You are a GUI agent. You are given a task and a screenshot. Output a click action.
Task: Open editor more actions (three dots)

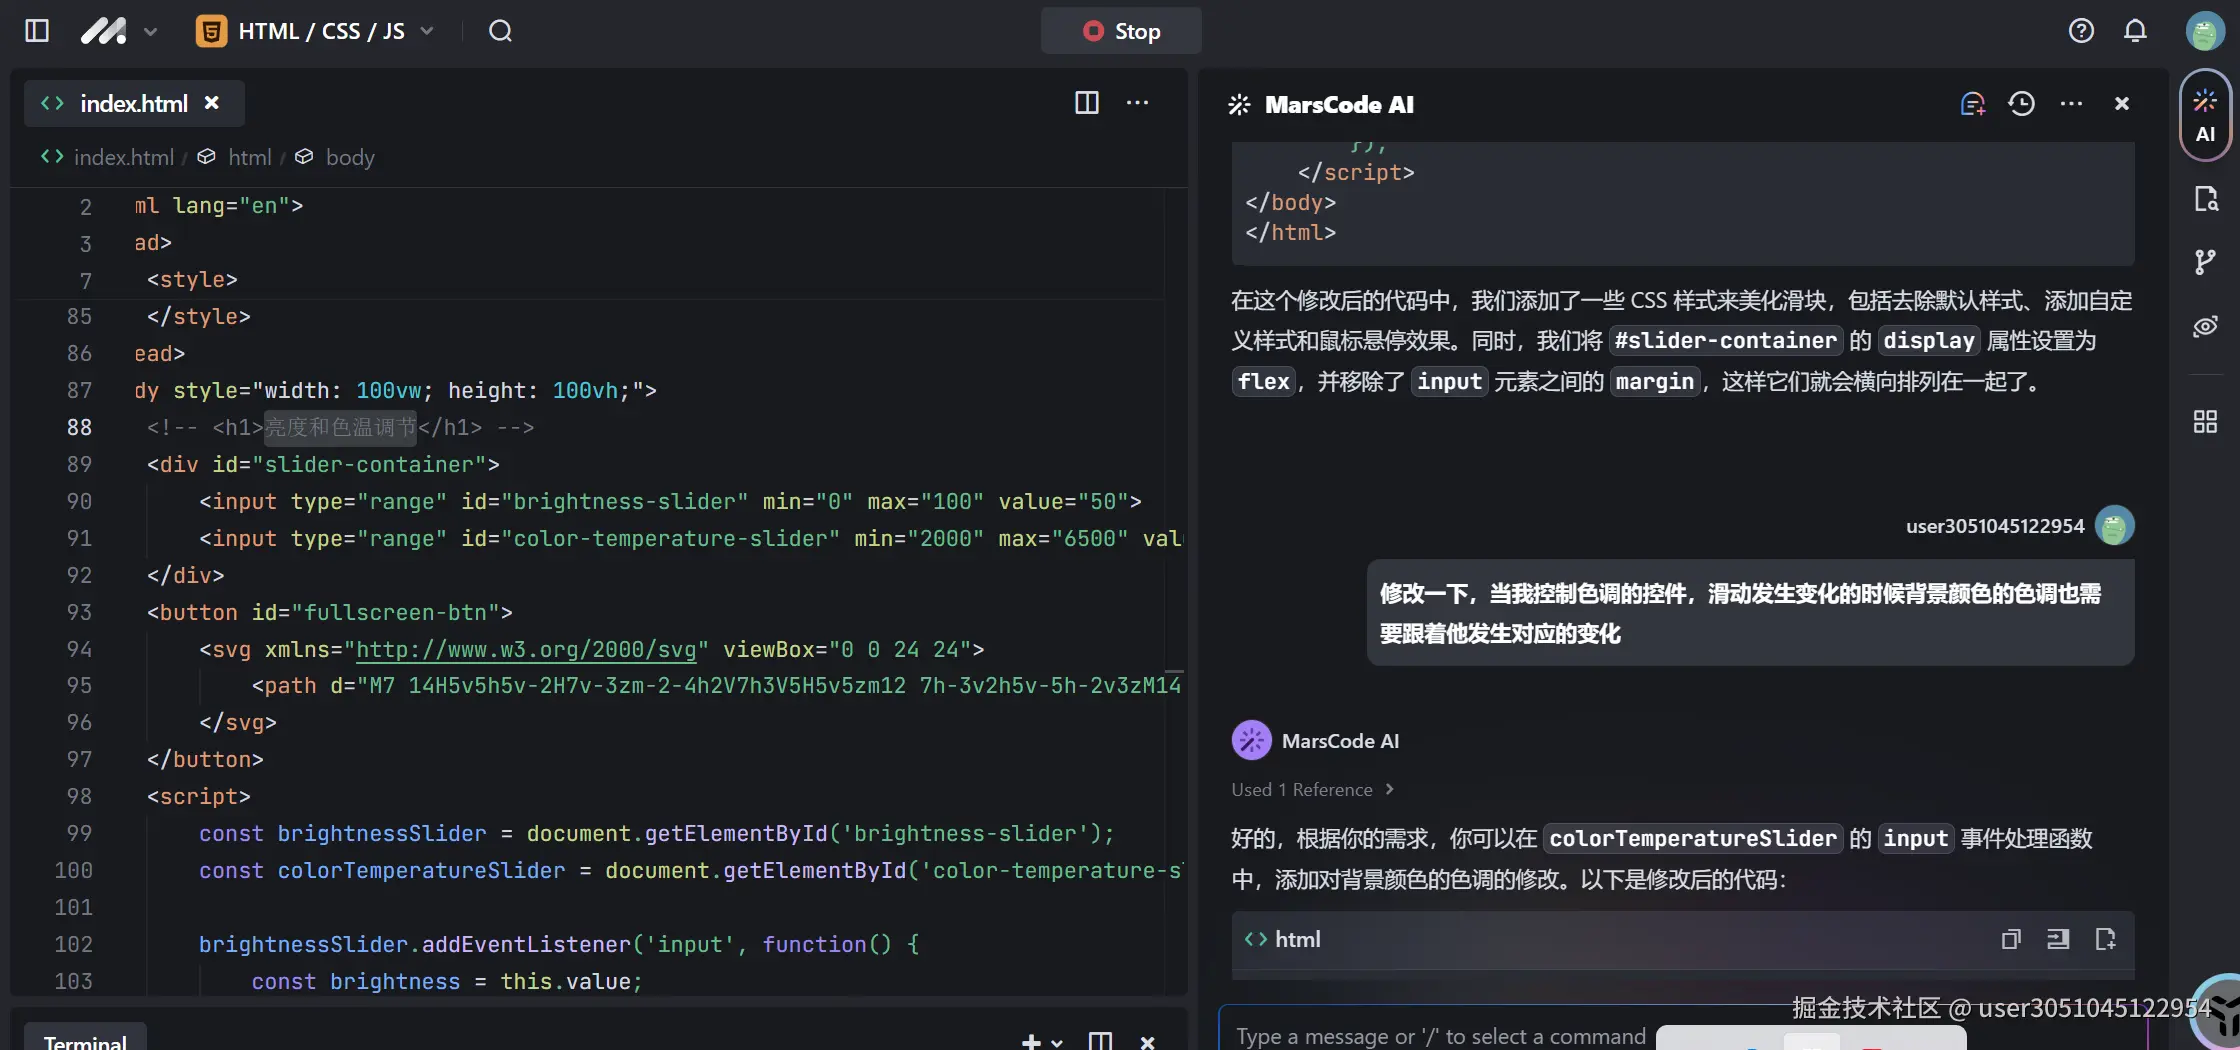coord(1138,103)
